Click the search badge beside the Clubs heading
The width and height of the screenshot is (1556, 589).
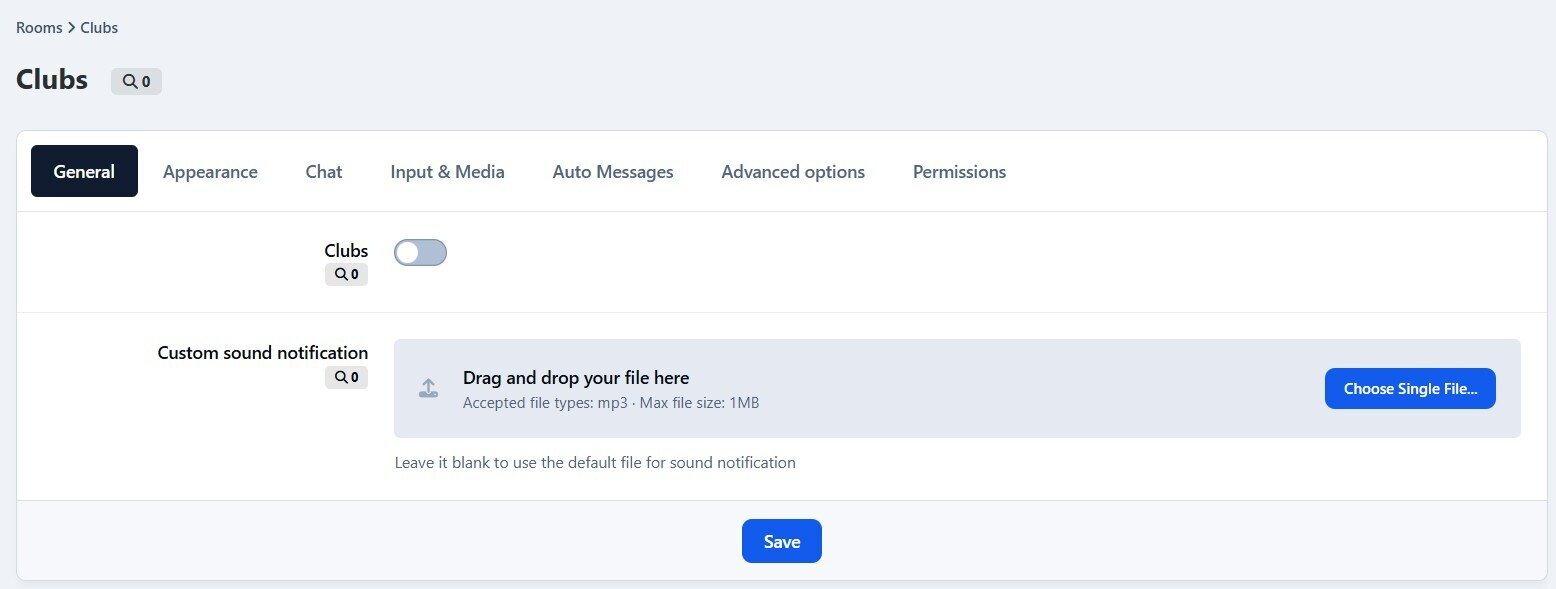point(136,82)
